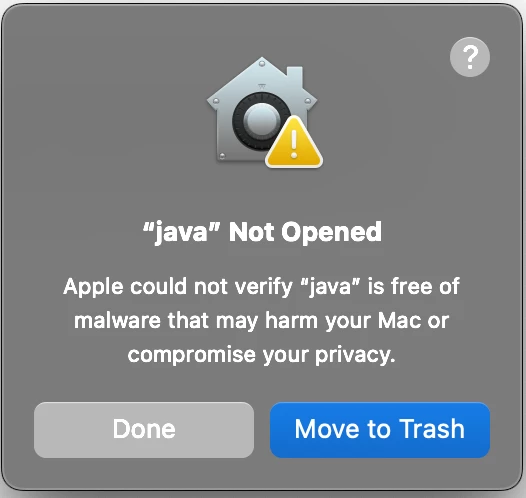Select the word "Opened" in the heading
Screen dimensions: 526x498
tap(331, 232)
